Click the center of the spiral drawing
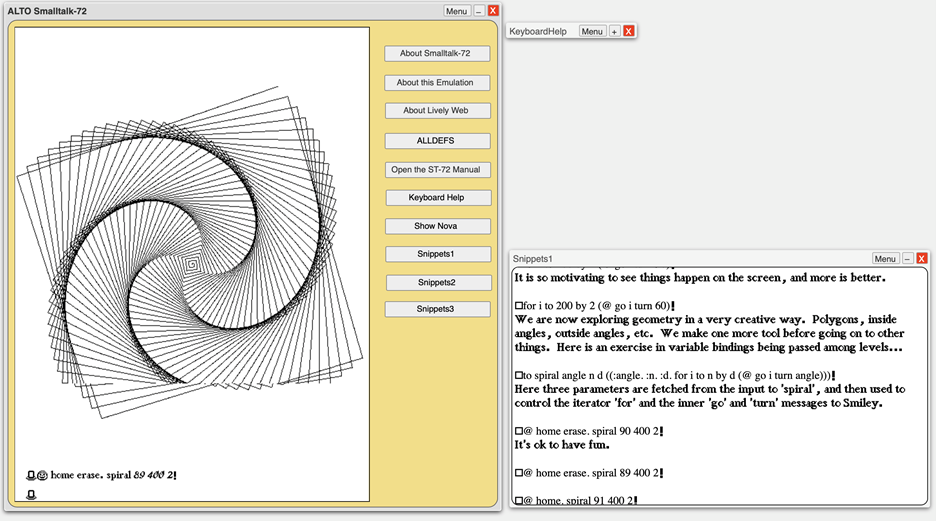 click(x=190, y=266)
